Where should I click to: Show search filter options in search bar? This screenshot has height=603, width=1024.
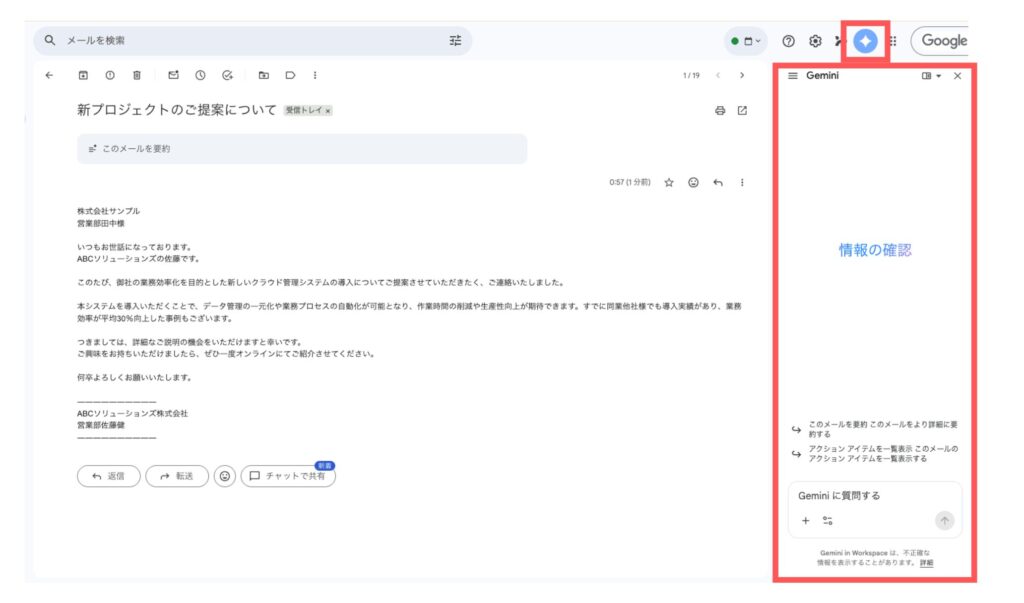click(x=455, y=41)
